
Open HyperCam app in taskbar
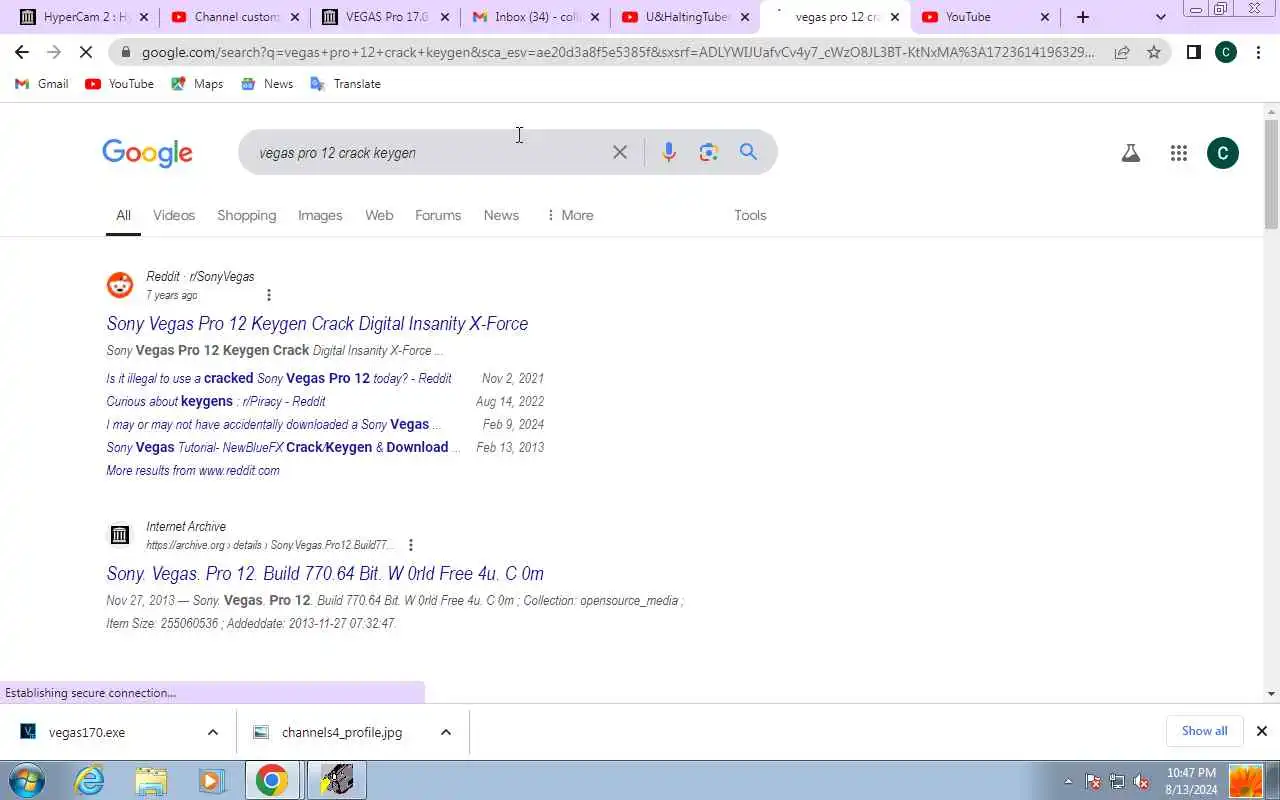pos(337,780)
